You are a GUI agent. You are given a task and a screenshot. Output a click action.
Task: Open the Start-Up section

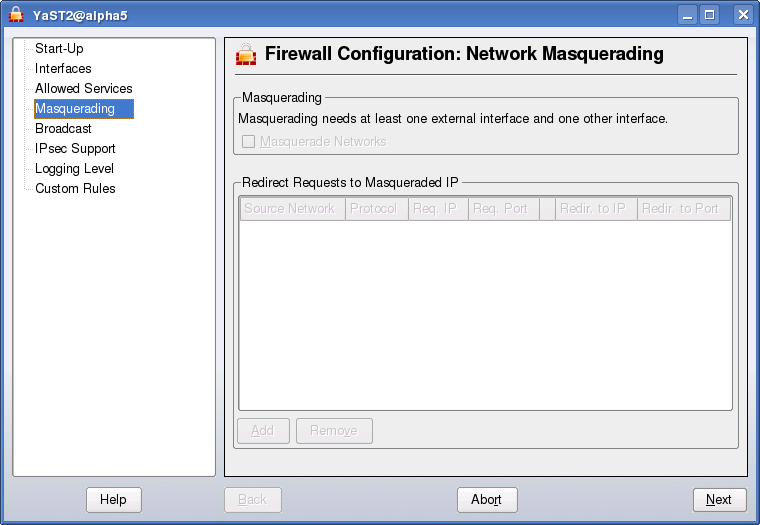click(x=59, y=48)
